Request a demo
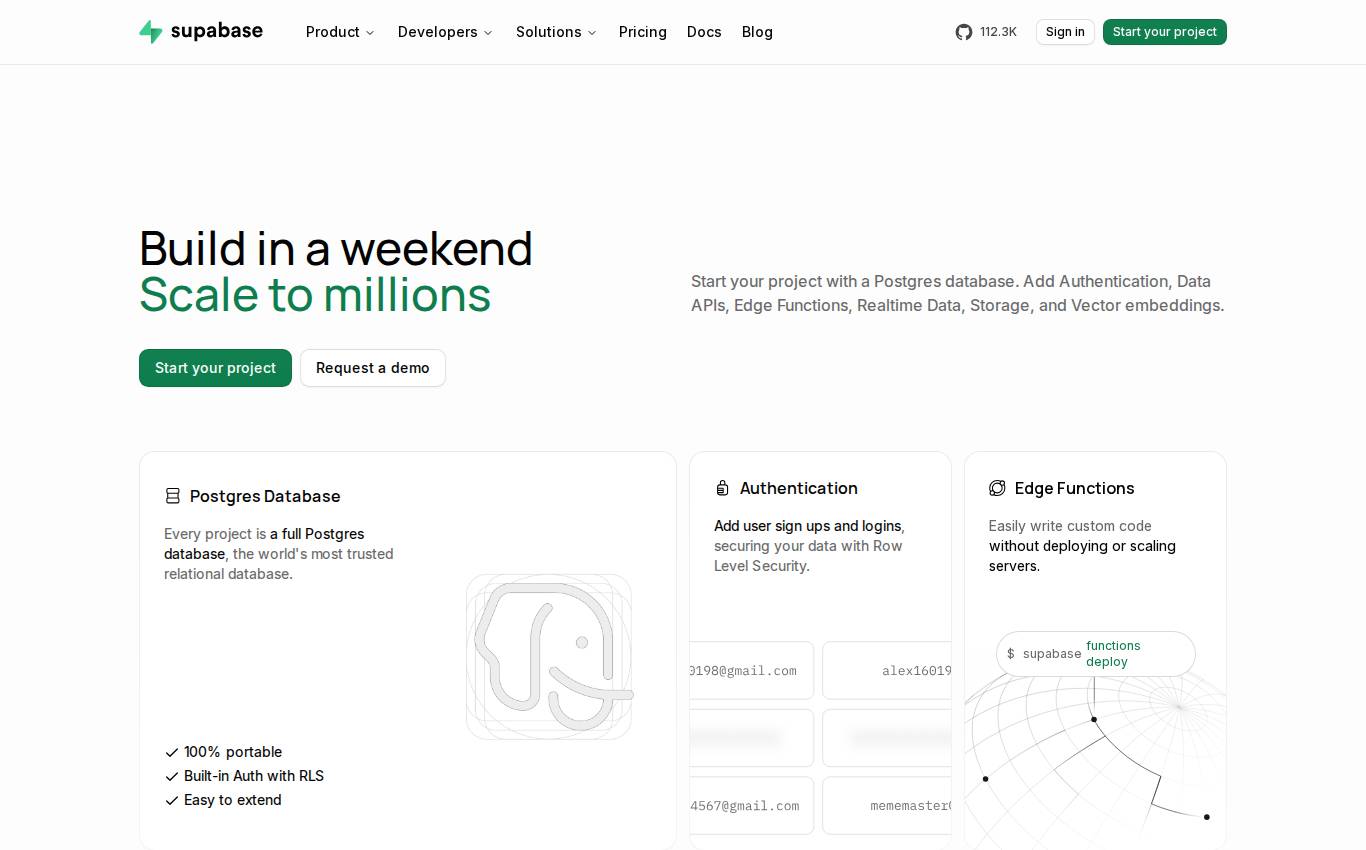Image resolution: width=1366 pixels, height=850 pixels. click(x=373, y=368)
